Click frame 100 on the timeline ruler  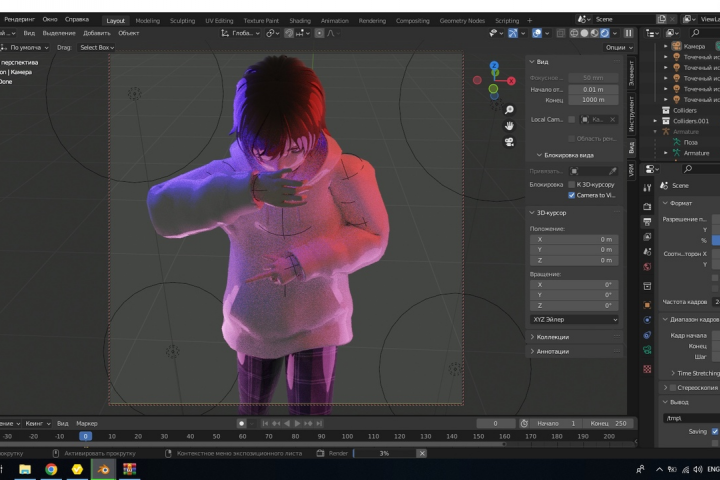347,436
